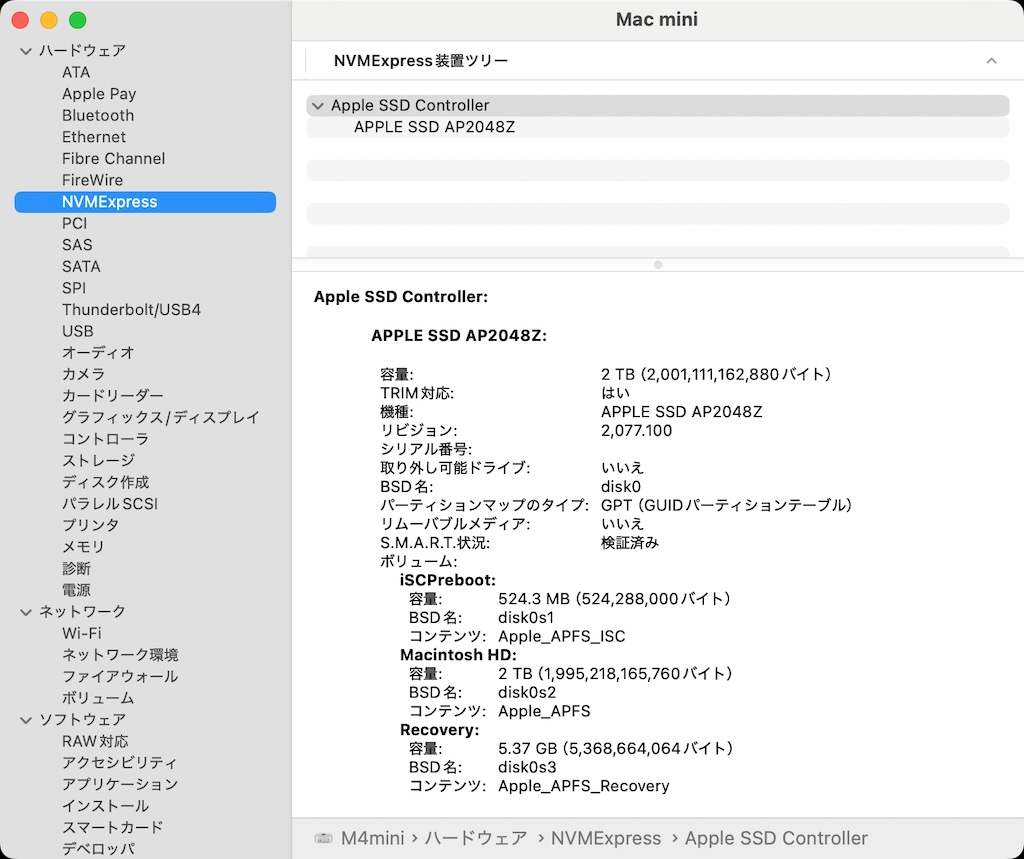This screenshot has height=859, width=1024.
Task: Click the Recovery volume heading
Action: coord(440,730)
